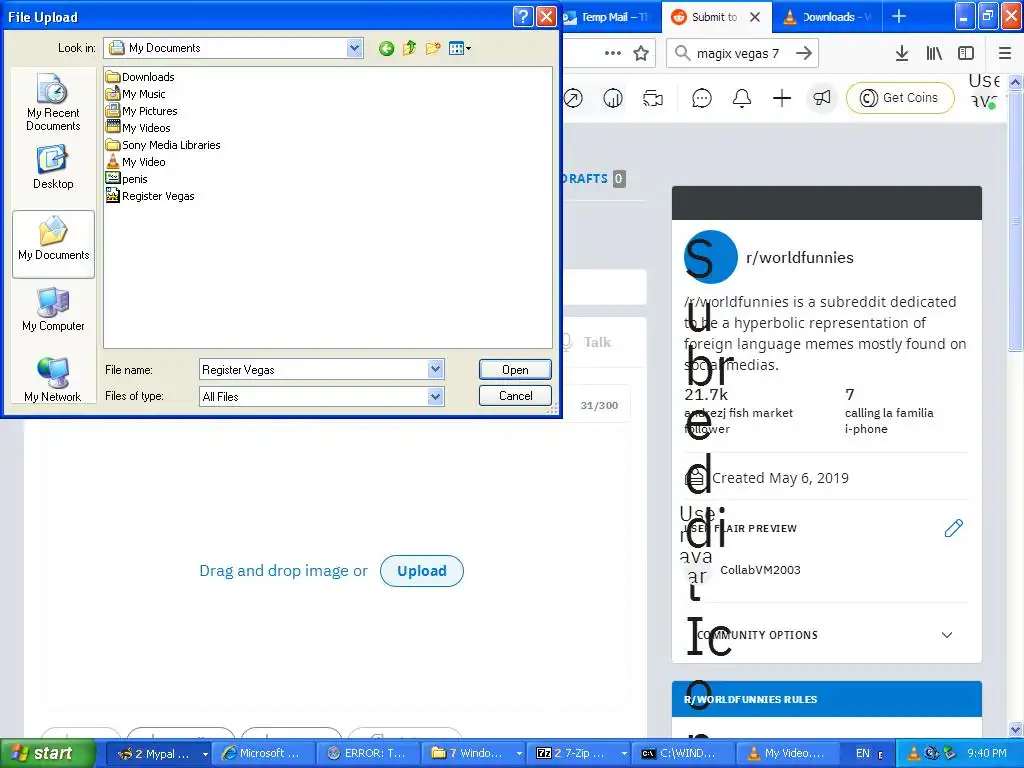Open the r/worldfunnies community link
Screen dimensions: 1024x768
coord(799,257)
